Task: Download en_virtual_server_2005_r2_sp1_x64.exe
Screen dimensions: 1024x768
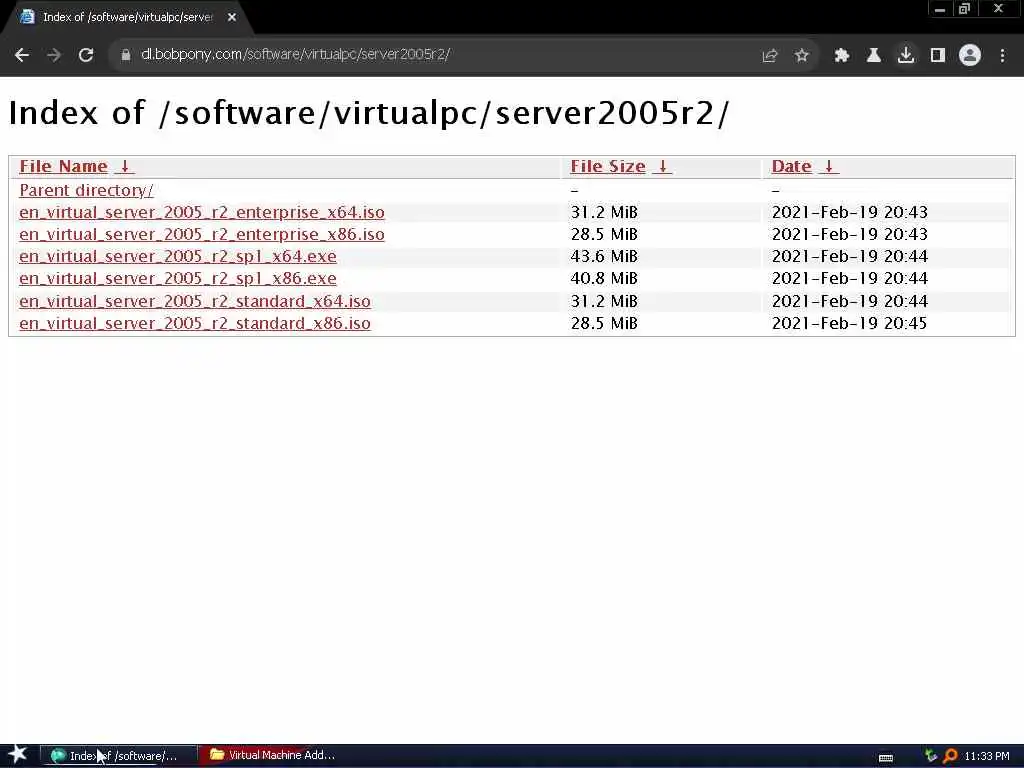Action: click(178, 257)
